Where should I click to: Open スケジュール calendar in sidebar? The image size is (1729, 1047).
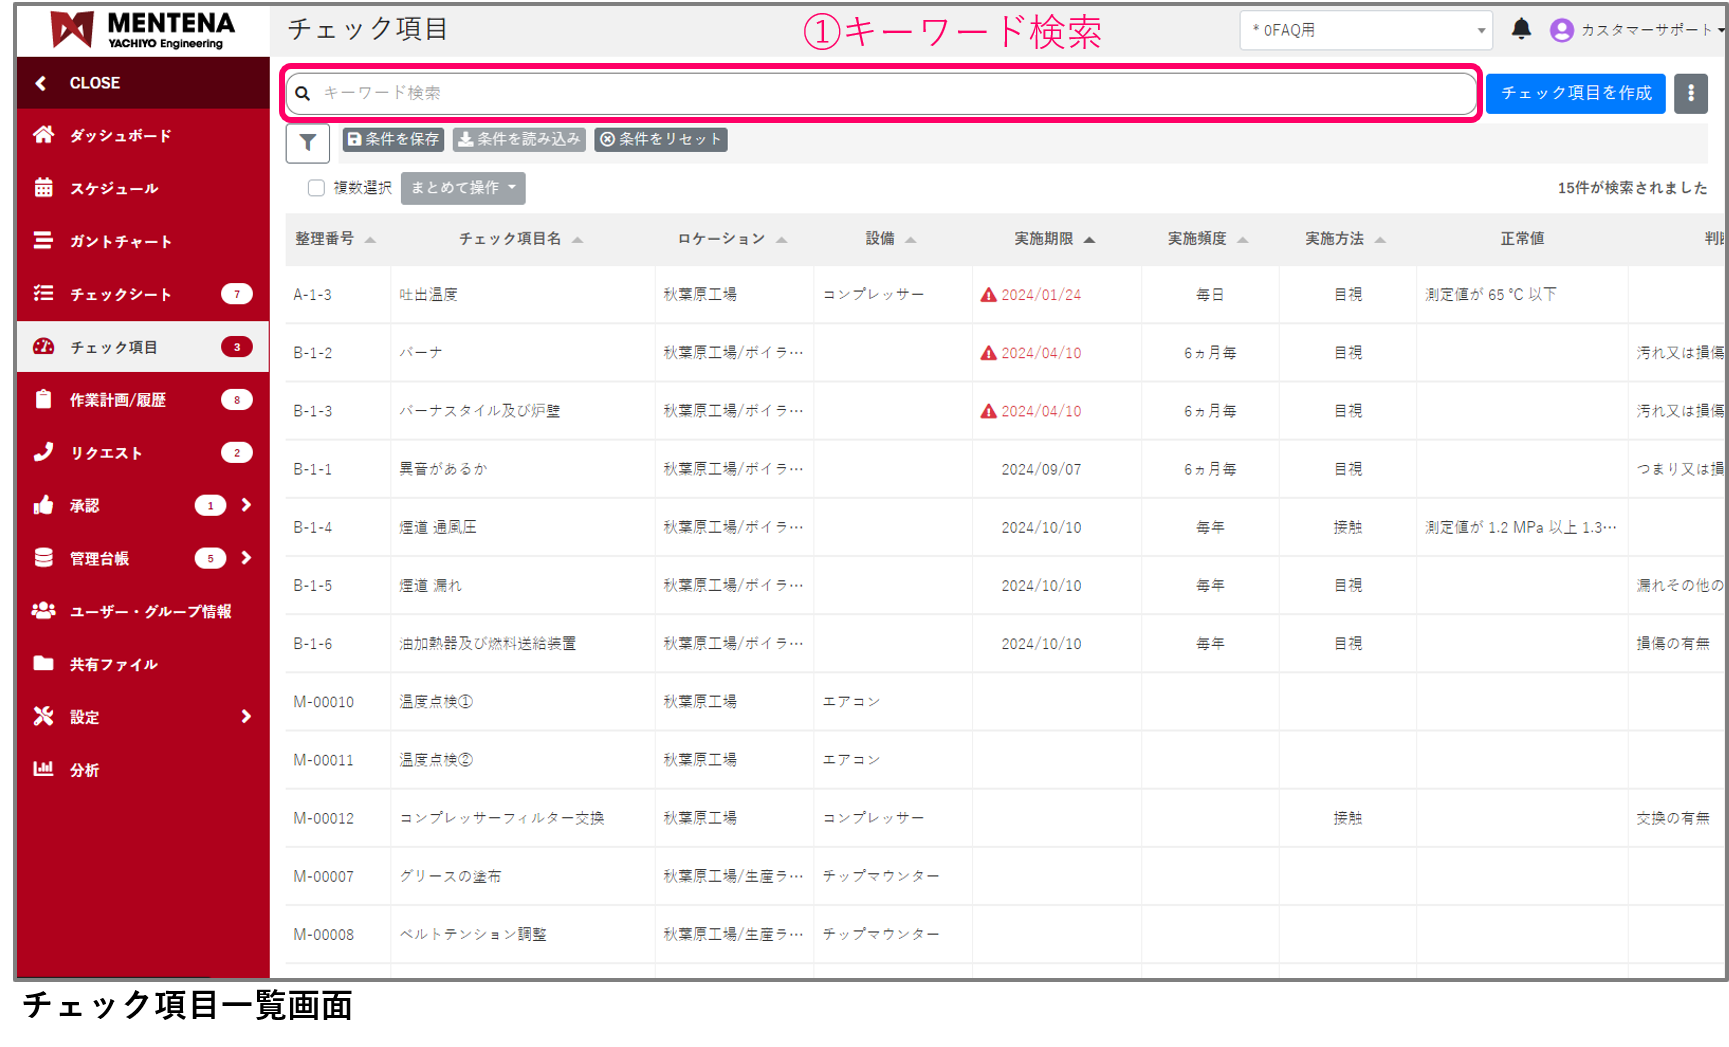[113, 188]
